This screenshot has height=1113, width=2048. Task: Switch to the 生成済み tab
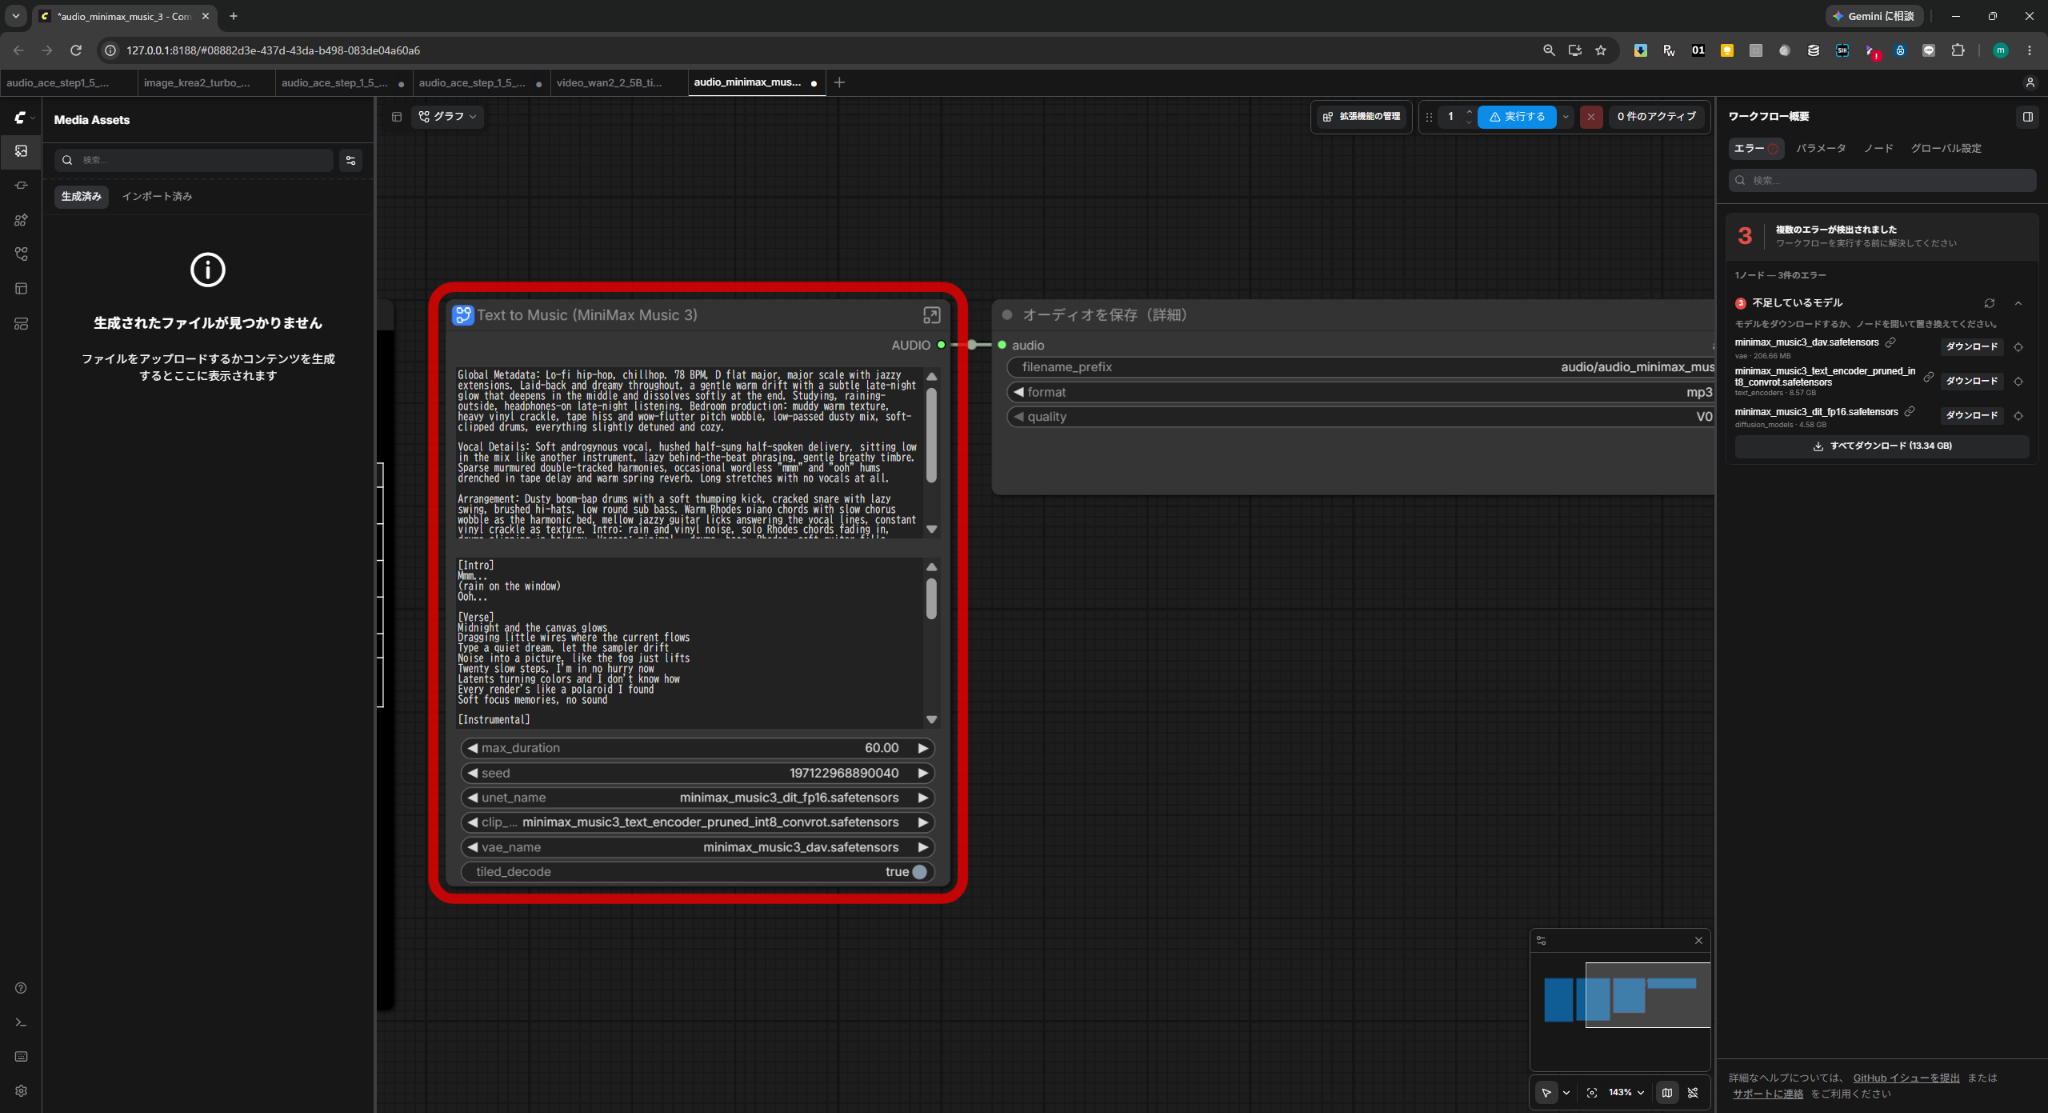coord(81,196)
